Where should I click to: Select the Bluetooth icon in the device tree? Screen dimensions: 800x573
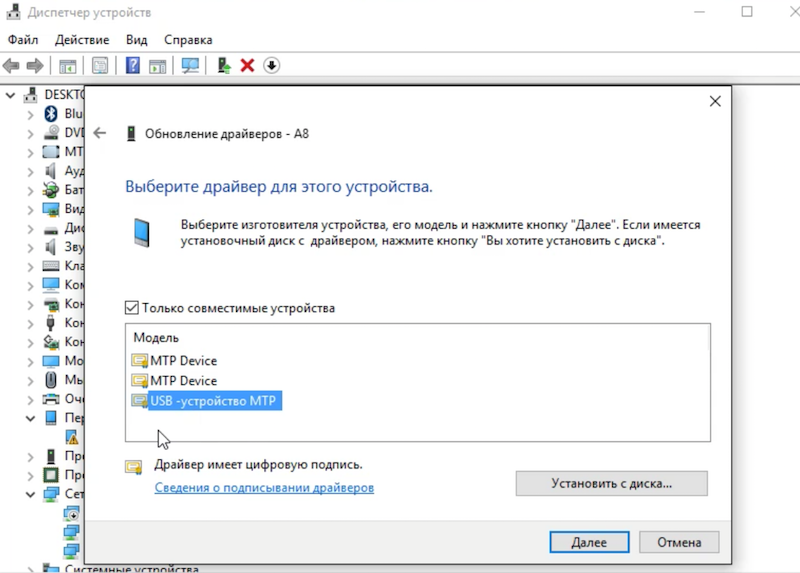click(x=51, y=113)
